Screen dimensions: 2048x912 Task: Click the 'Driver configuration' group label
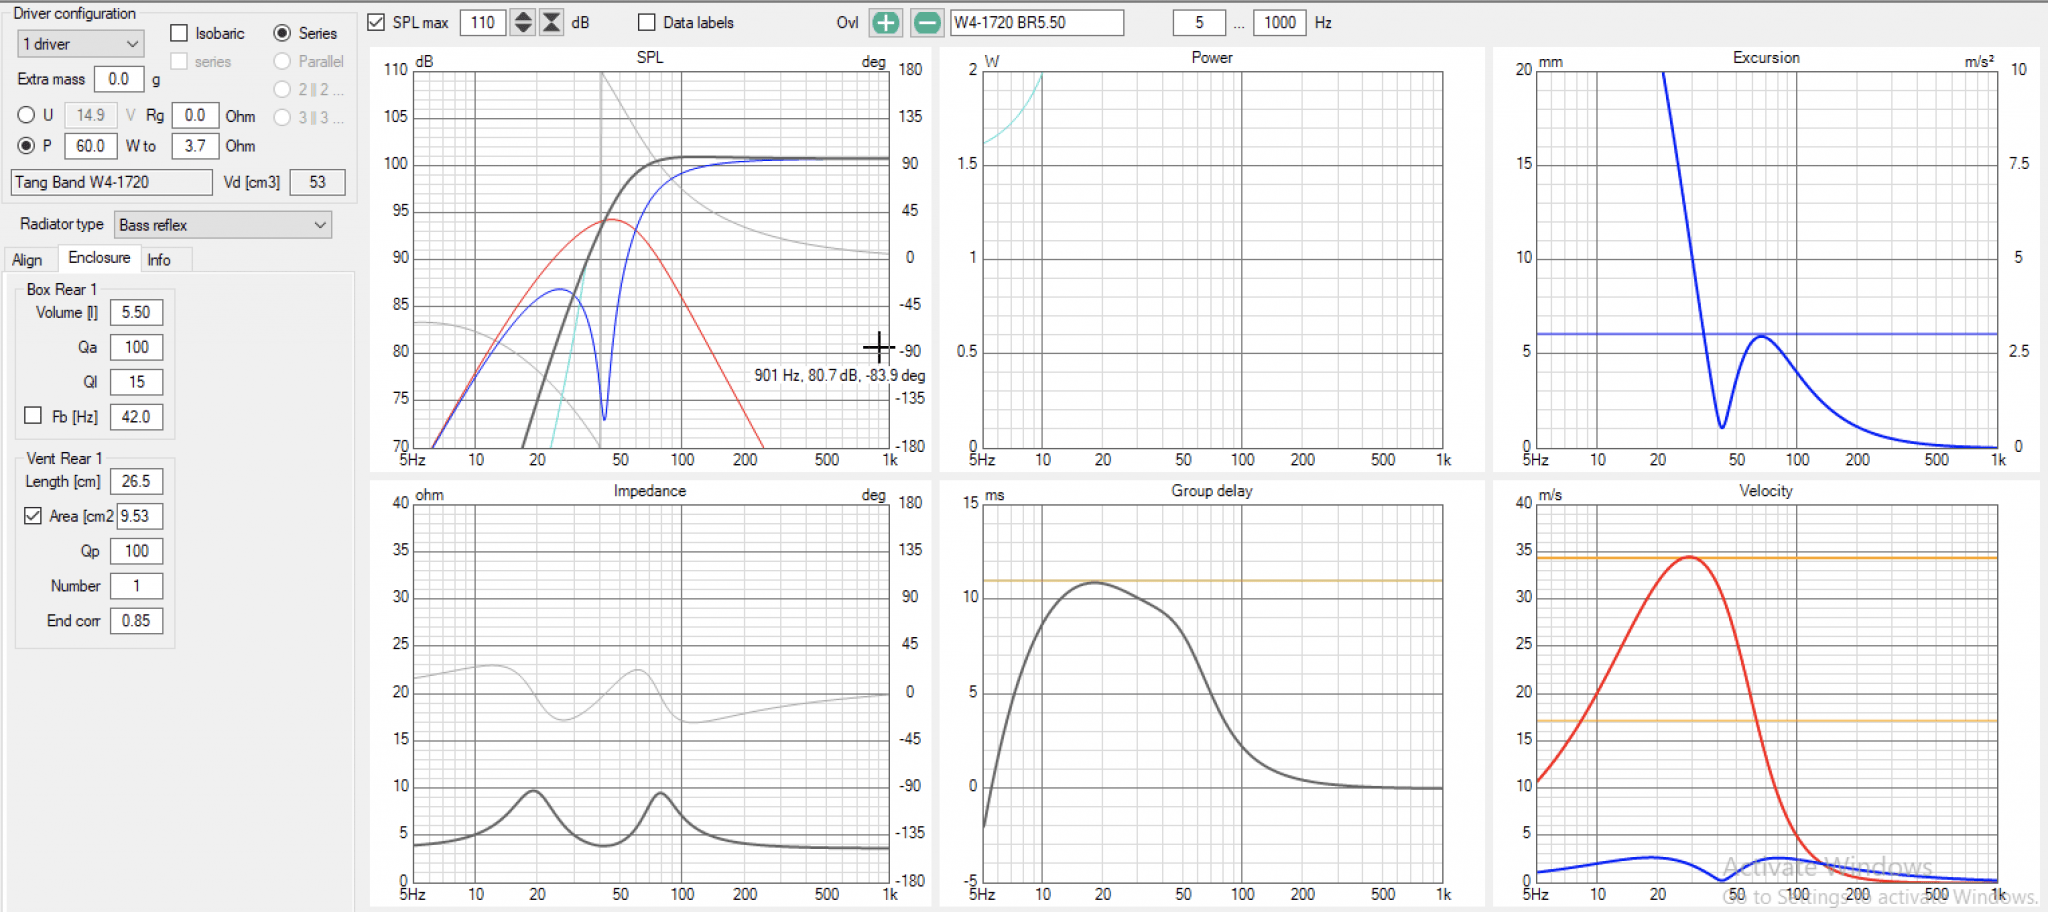(75, 13)
